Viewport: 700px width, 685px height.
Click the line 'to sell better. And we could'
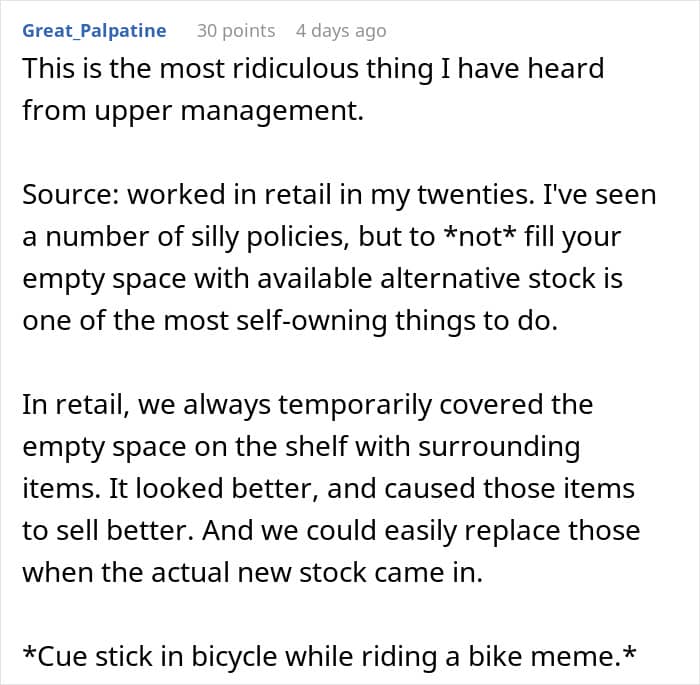(331, 530)
